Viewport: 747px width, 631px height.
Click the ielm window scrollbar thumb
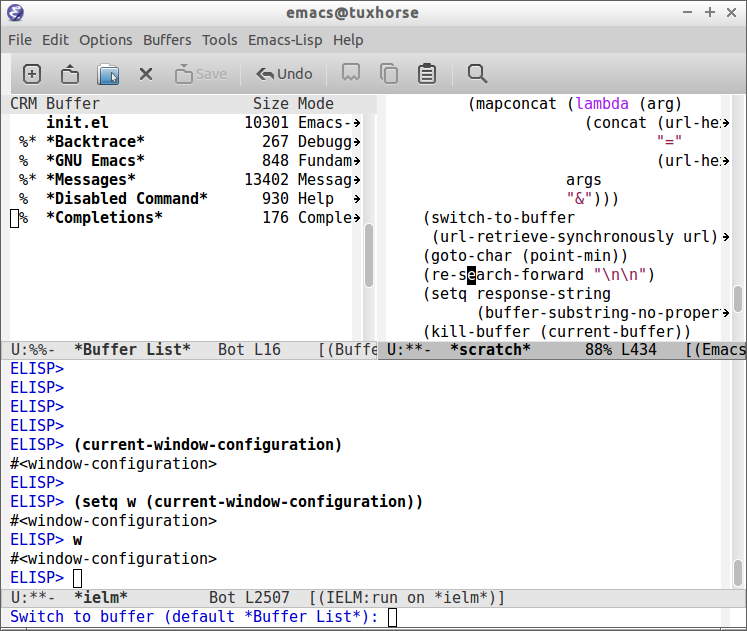(x=738, y=573)
